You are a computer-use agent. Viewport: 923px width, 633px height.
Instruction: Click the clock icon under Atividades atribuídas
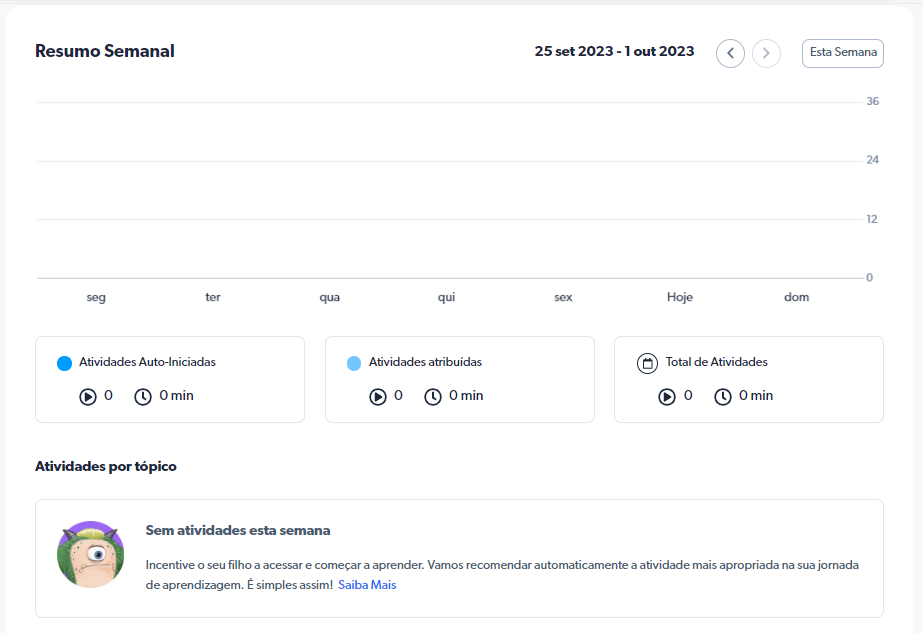[433, 396]
